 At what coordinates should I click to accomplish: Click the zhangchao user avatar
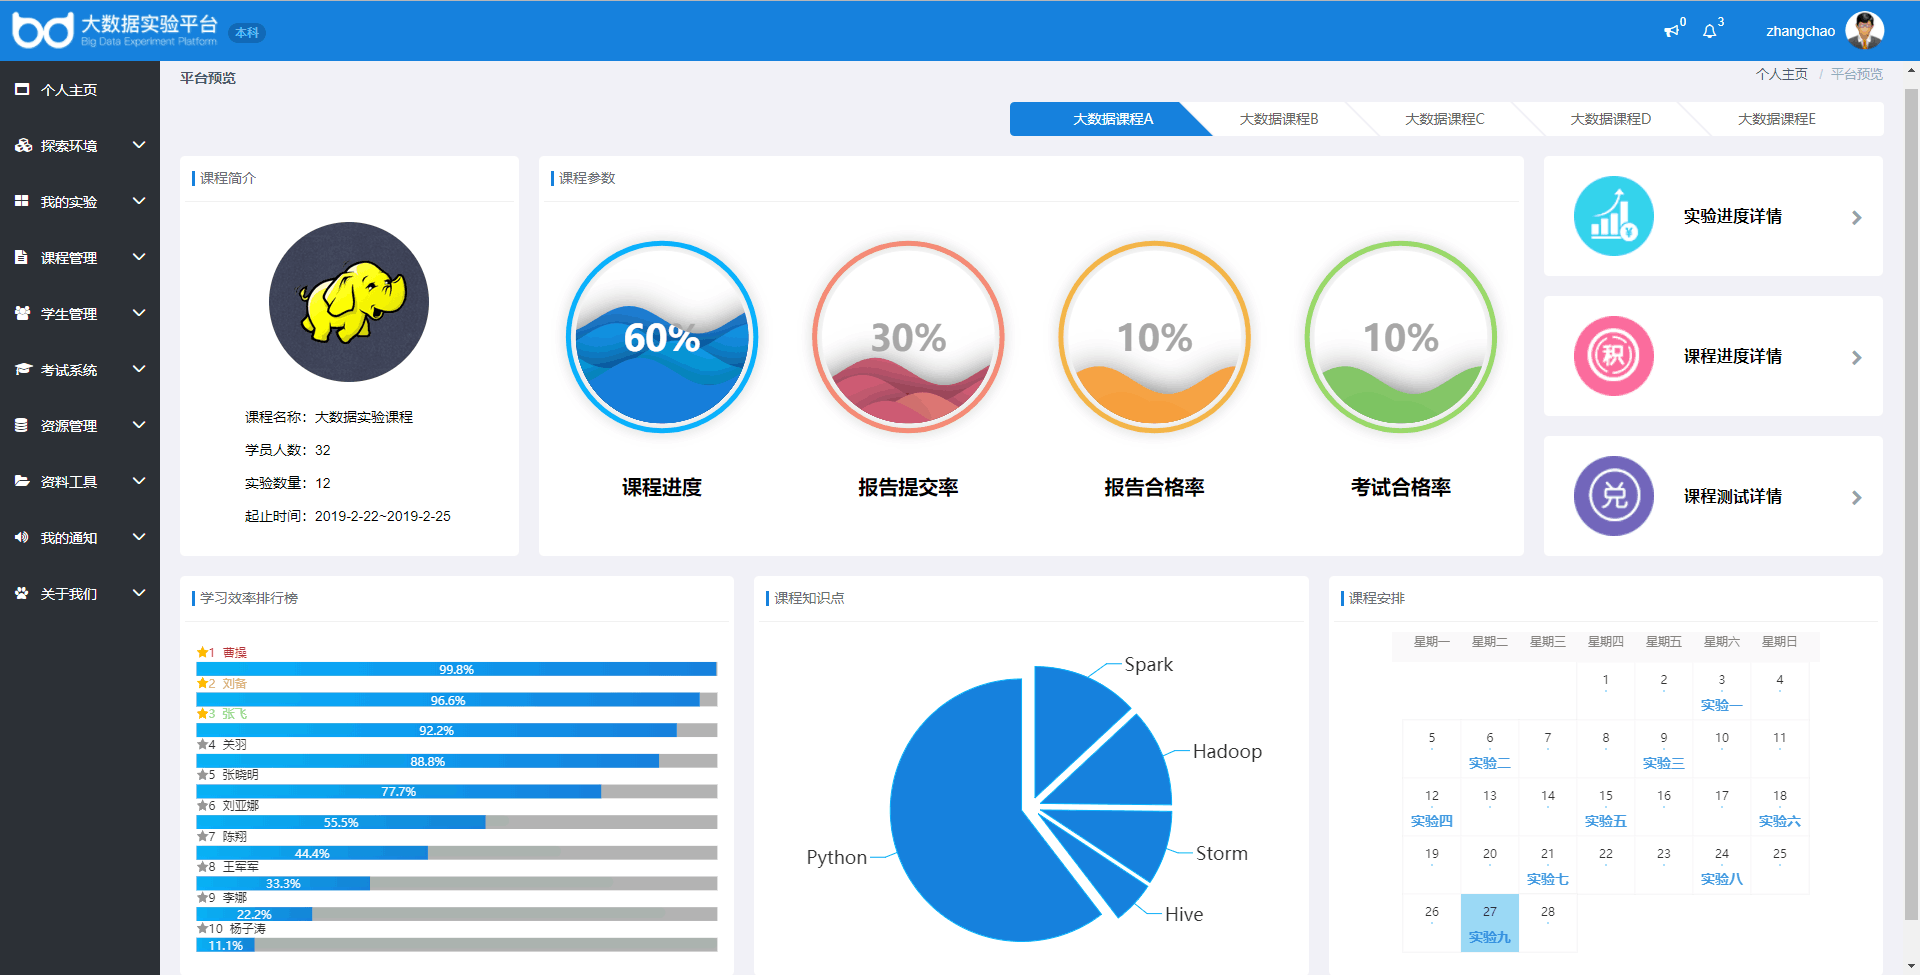tap(1864, 31)
